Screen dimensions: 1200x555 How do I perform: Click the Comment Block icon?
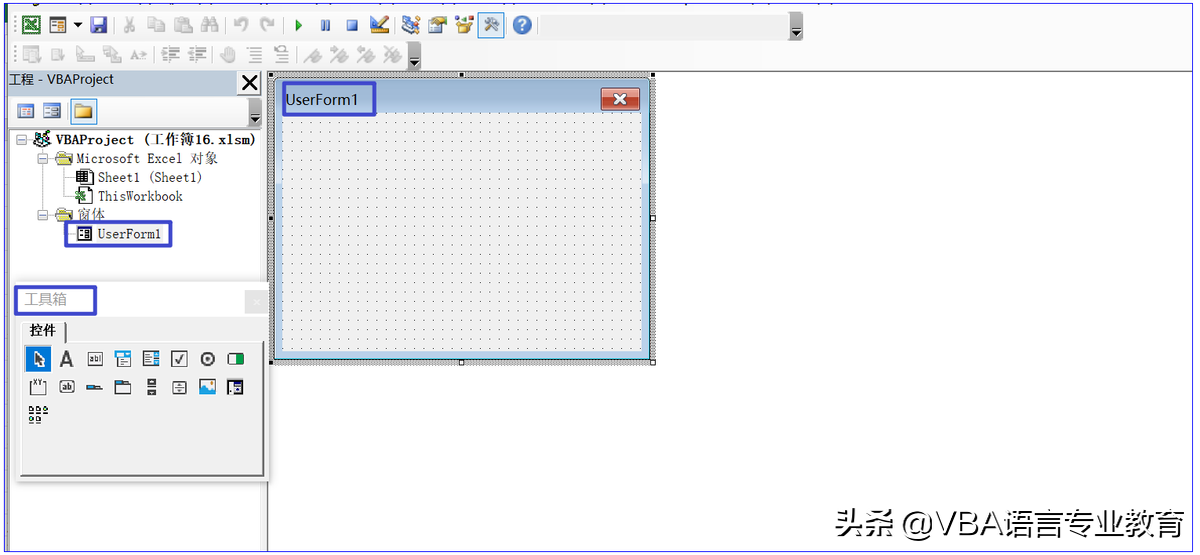tap(255, 55)
